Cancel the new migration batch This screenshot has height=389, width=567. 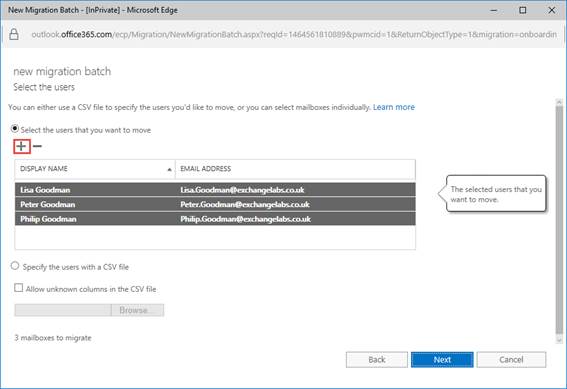point(511,360)
